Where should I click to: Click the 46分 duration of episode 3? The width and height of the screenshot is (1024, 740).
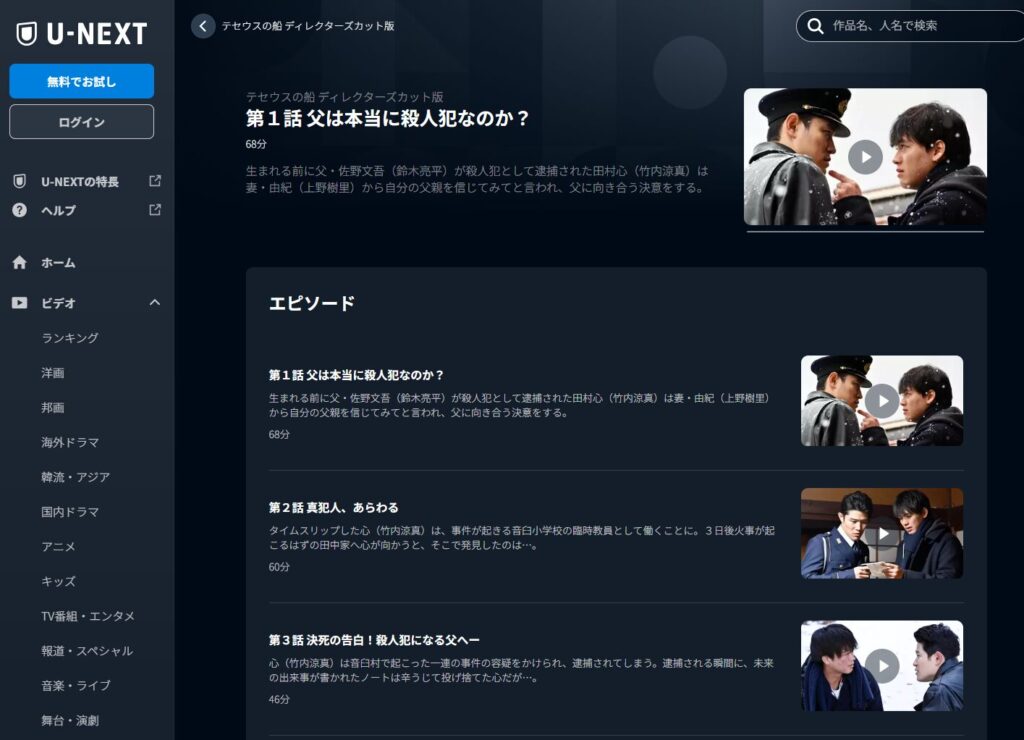tap(279, 700)
